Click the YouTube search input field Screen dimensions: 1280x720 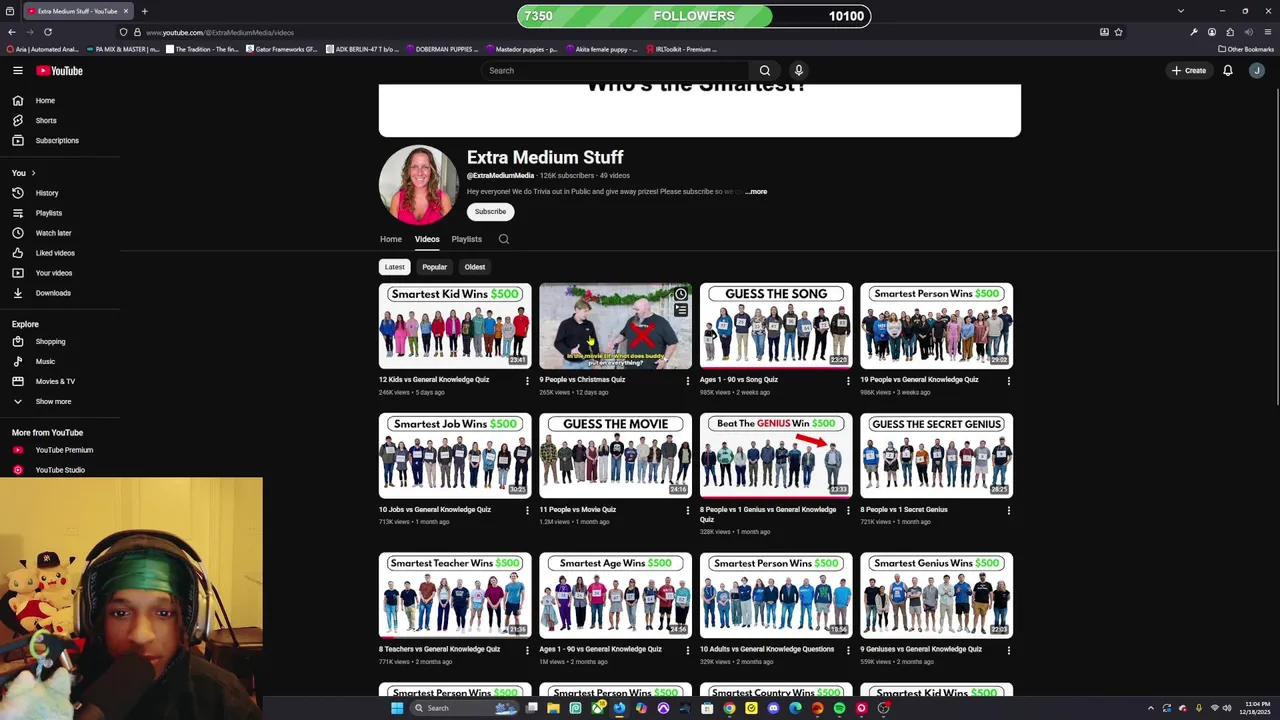pos(615,70)
